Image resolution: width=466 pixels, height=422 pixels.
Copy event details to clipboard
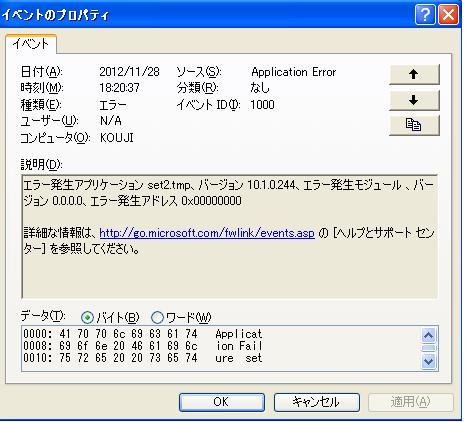[414, 125]
